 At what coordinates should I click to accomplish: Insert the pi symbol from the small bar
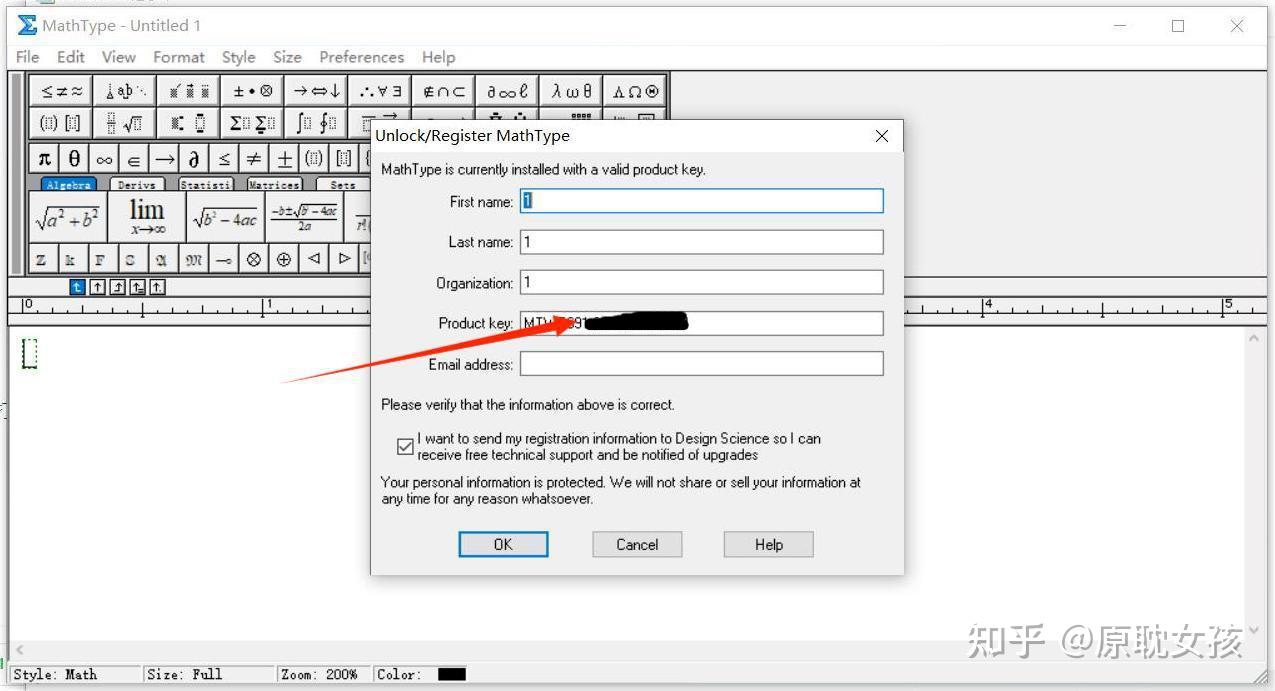tap(43, 157)
